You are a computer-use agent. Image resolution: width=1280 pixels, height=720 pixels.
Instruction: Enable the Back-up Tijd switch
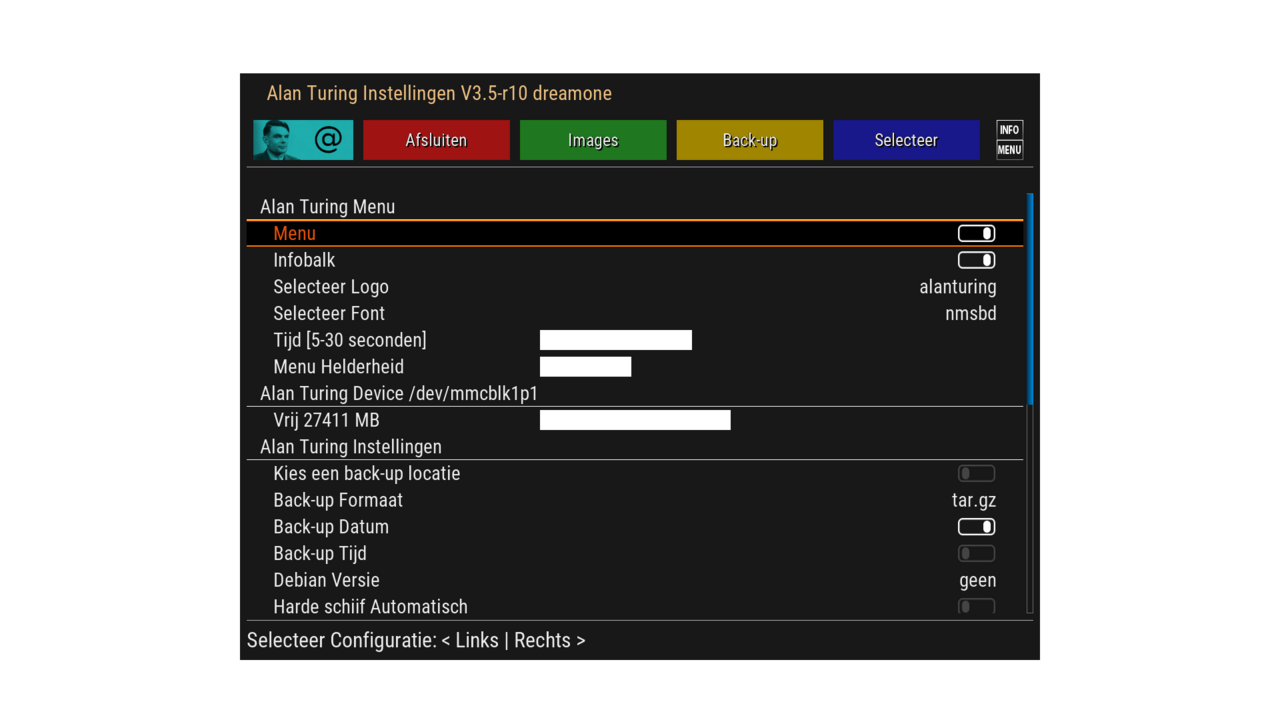[x=976, y=554]
